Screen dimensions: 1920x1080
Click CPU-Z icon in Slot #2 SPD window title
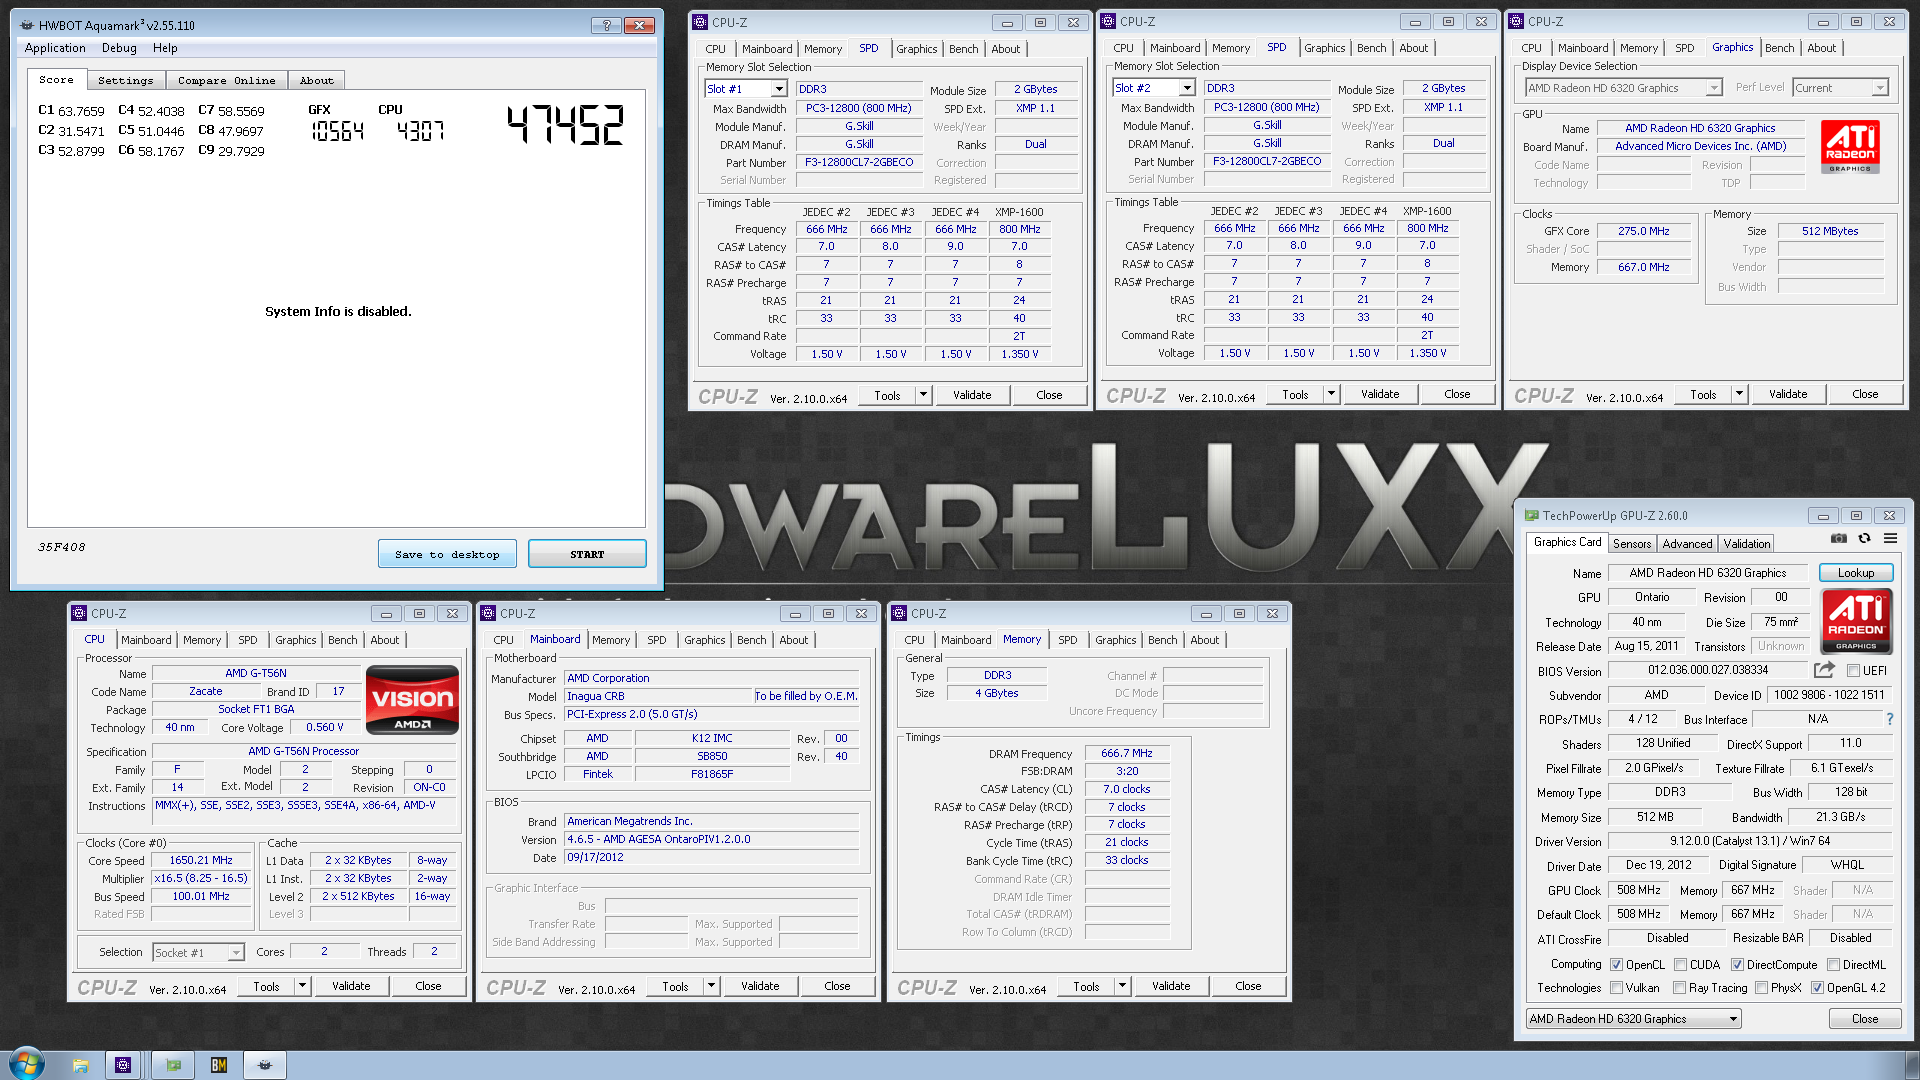(x=1107, y=21)
